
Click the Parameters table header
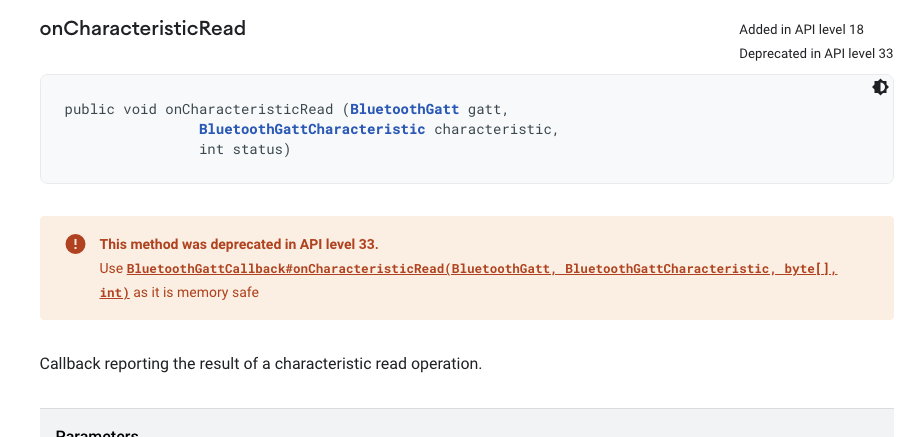click(97, 433)
